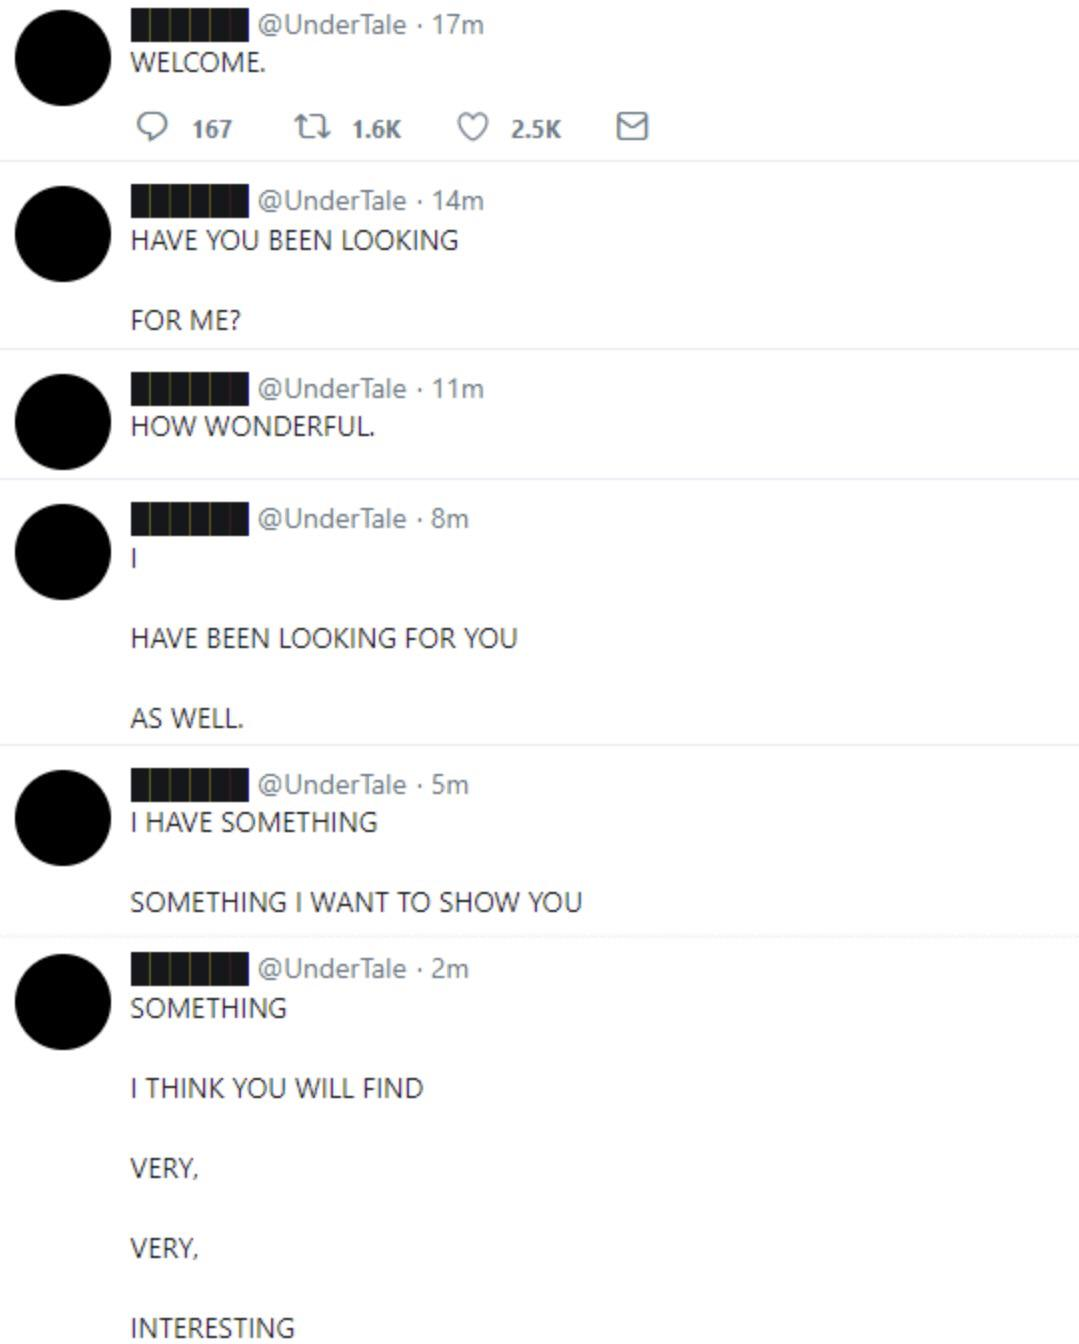The height and width of the screenshot is (1344, 1079).
Task: Open the 2m timestamp link
Action: [x=450, y=968]
